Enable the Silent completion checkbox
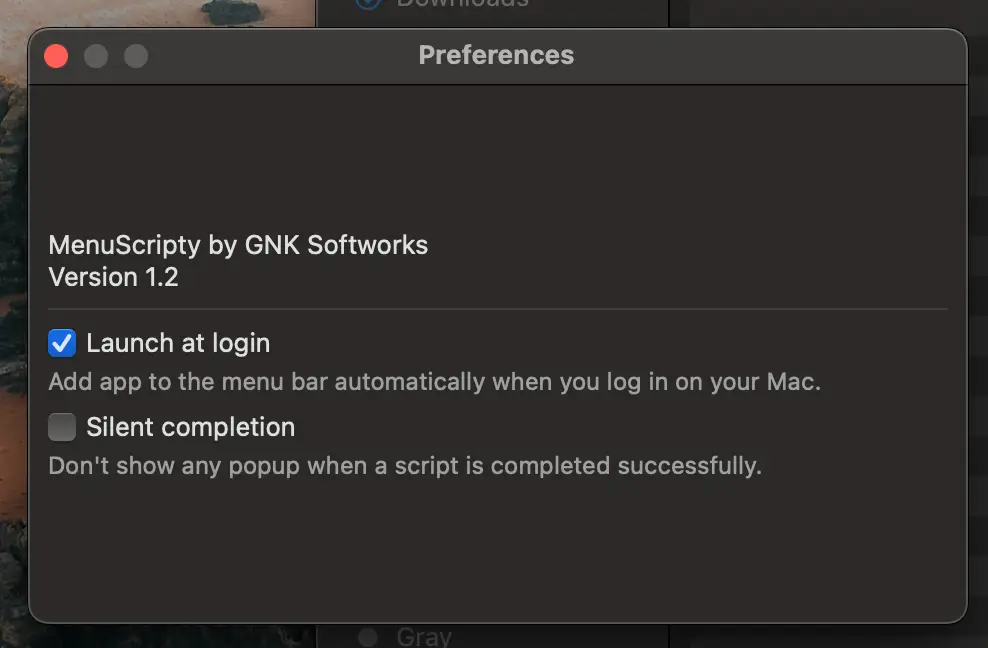Viewport: 988px width, 648px height. [62, 428]
